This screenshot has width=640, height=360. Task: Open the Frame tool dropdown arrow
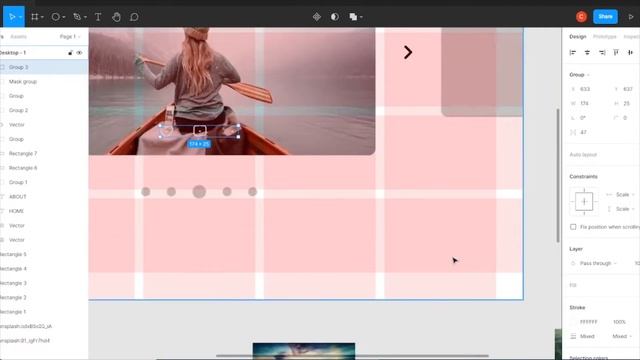[x=42, y=17]
